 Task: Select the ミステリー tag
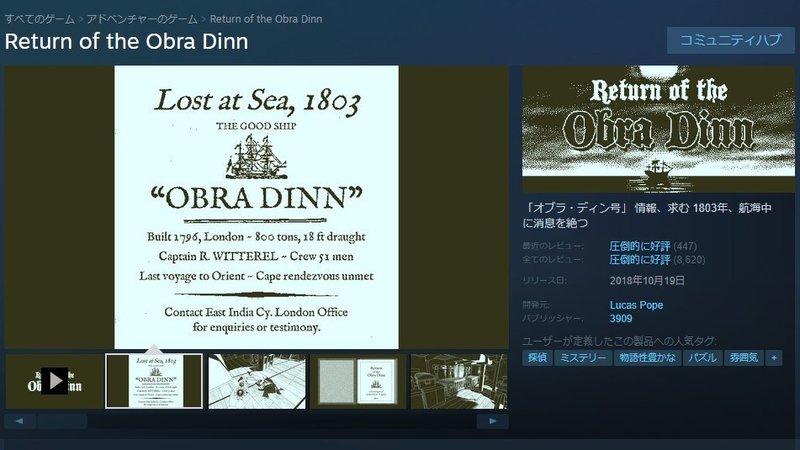tap(583, 358)
